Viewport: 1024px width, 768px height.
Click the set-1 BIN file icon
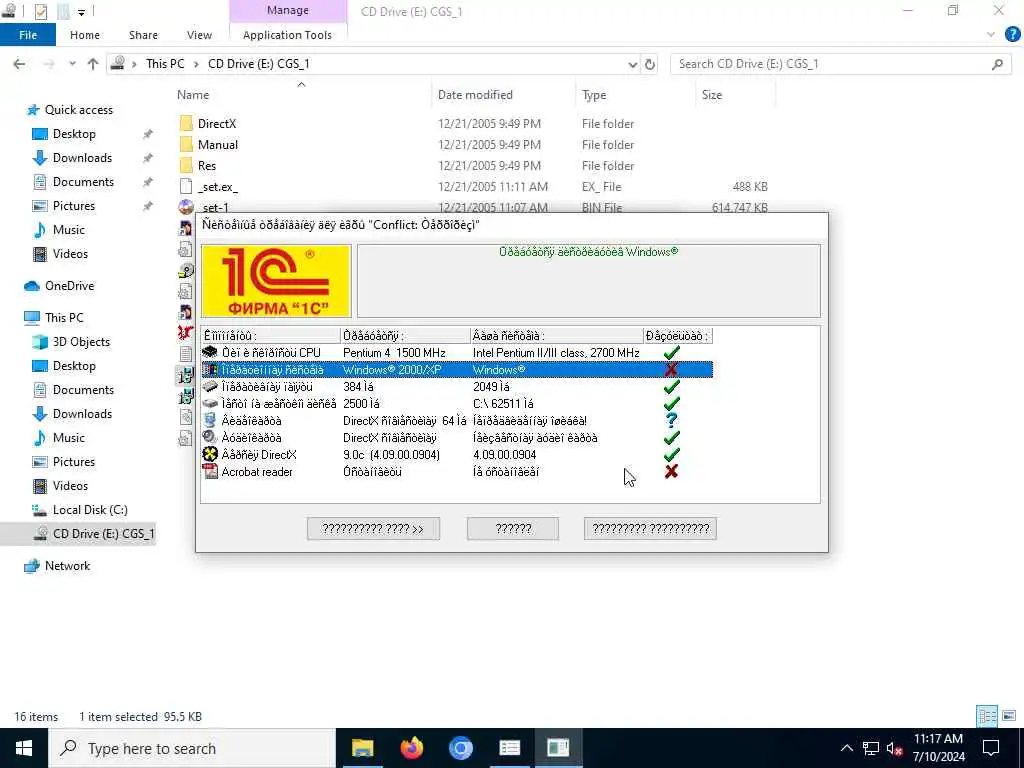[x=186, y=207]
